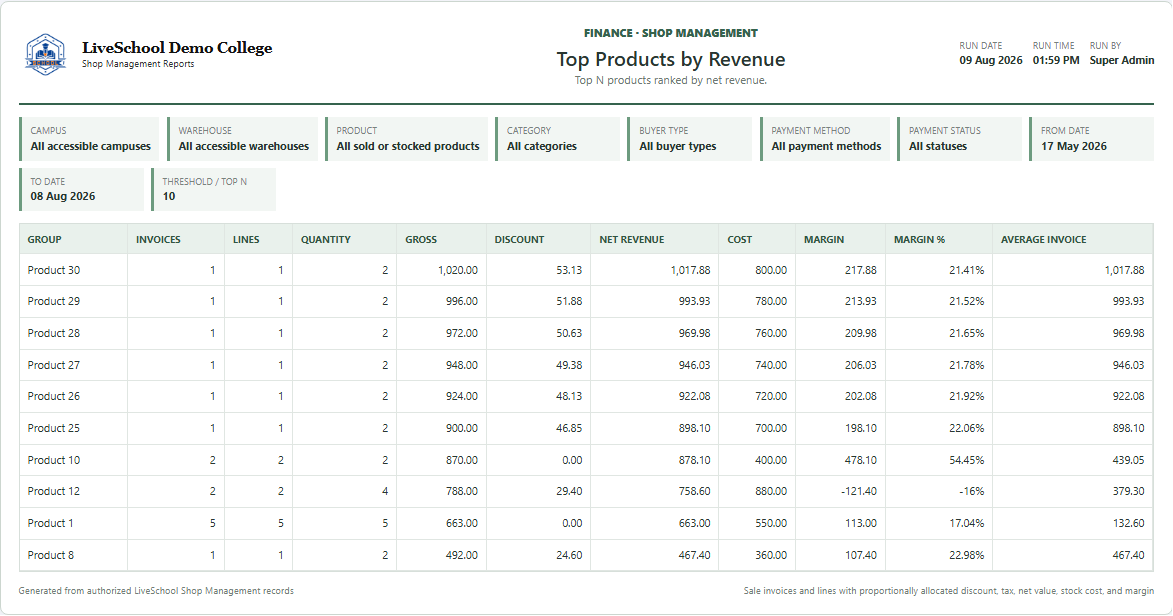Screen dimensions: 1173x616
Task: Click the footer note Generated from authorized records
Action: click(156, 591)
